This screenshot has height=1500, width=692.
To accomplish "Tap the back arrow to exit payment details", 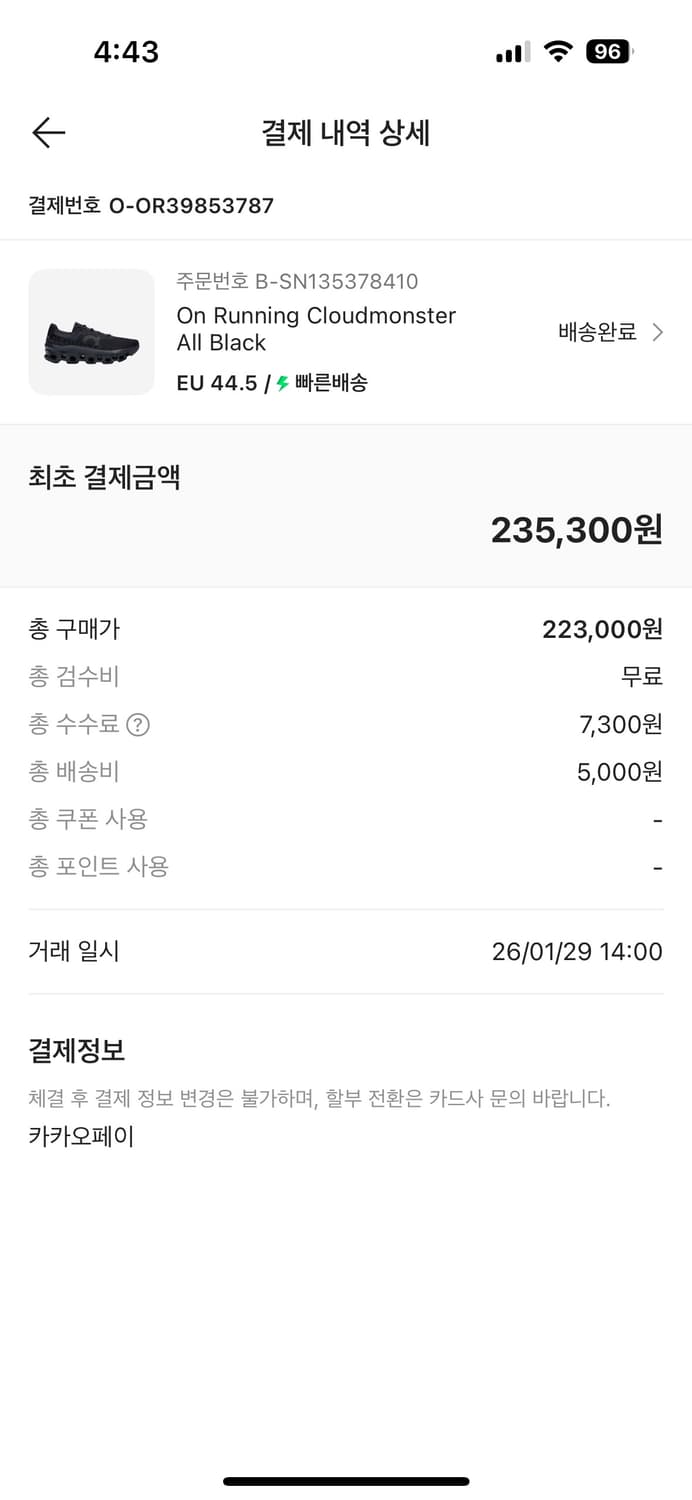I will click(x=47, y=132).
